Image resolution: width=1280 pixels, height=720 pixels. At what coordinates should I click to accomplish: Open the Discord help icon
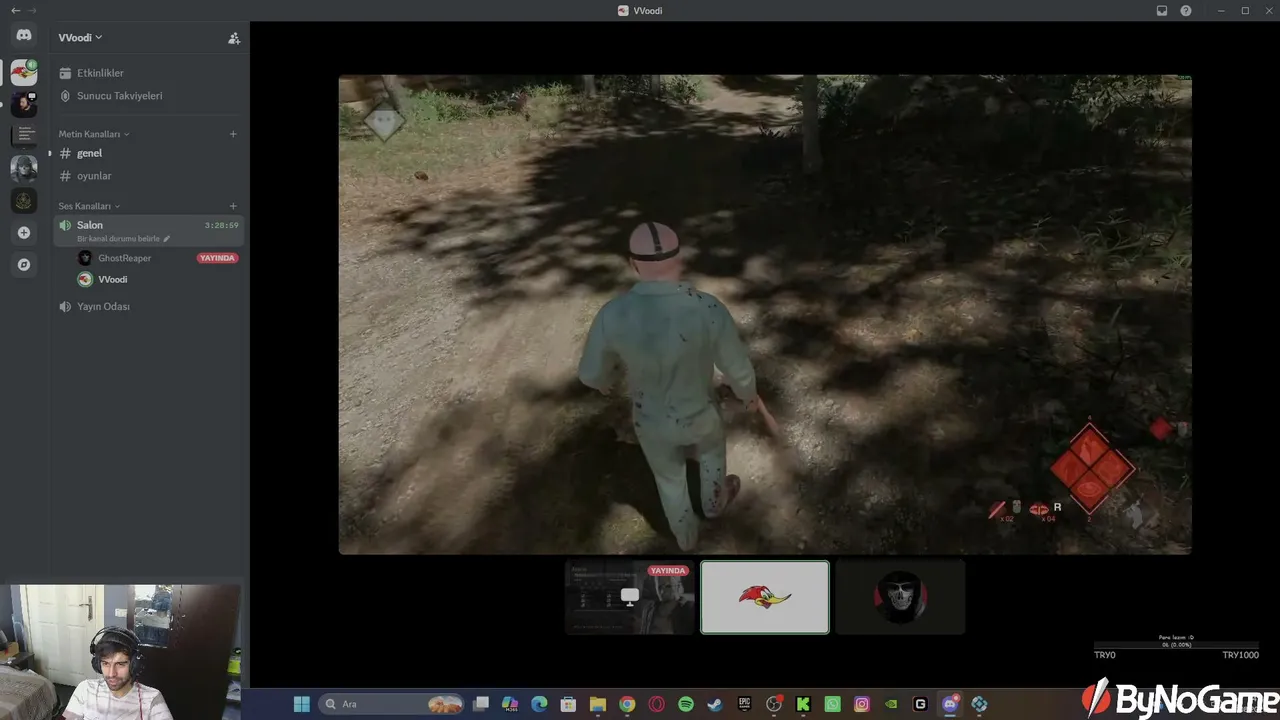coord(1186,10)
